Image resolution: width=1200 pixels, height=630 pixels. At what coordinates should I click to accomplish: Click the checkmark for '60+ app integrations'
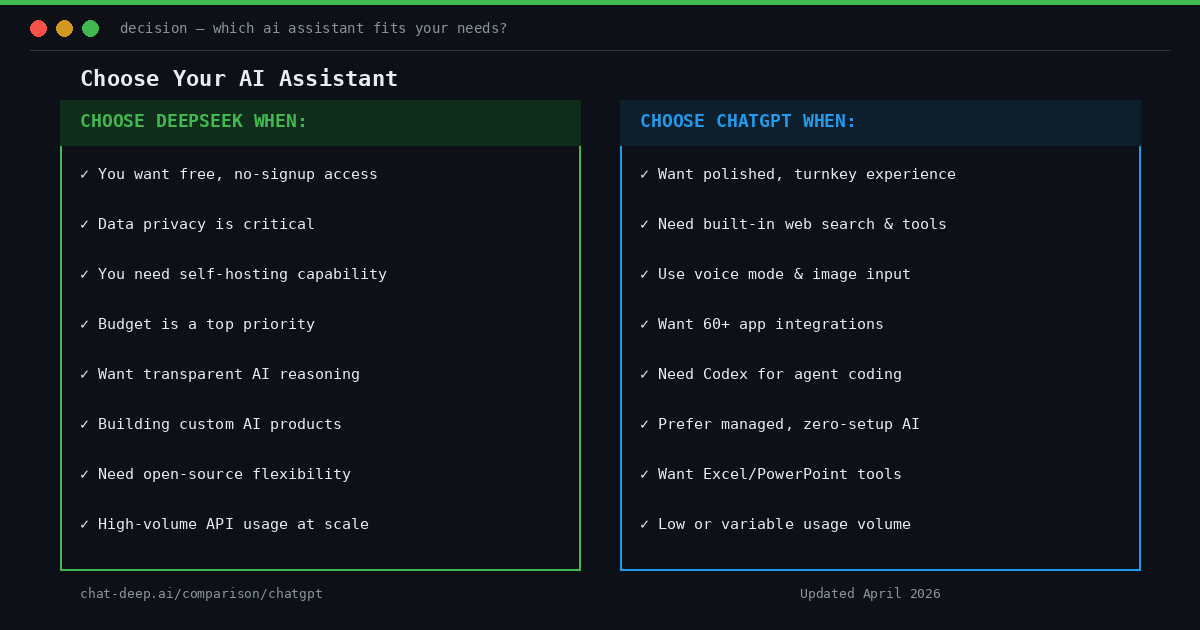click(x=644, y=324)
